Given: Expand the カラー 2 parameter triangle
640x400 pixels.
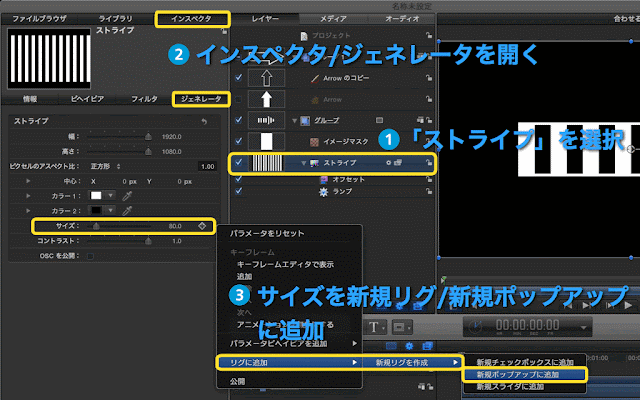Looking at the screenshot, I should pyautogui.click(x=28, y=211).
